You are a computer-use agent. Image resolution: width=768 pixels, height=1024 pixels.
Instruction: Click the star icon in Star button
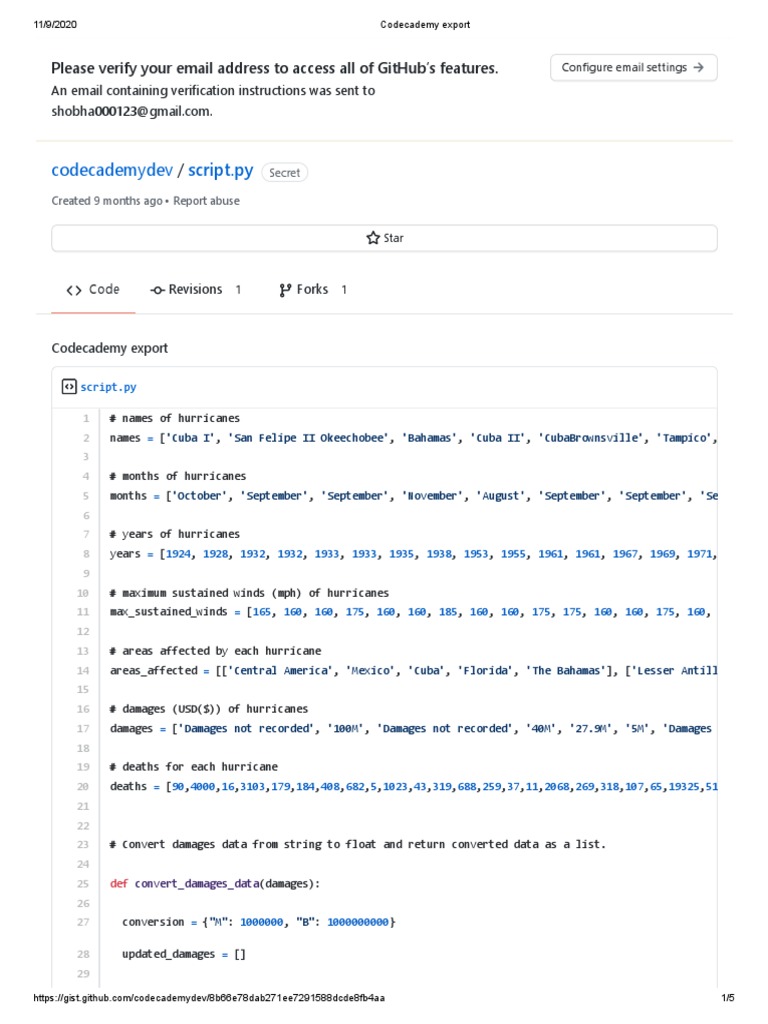pos(373,238)
